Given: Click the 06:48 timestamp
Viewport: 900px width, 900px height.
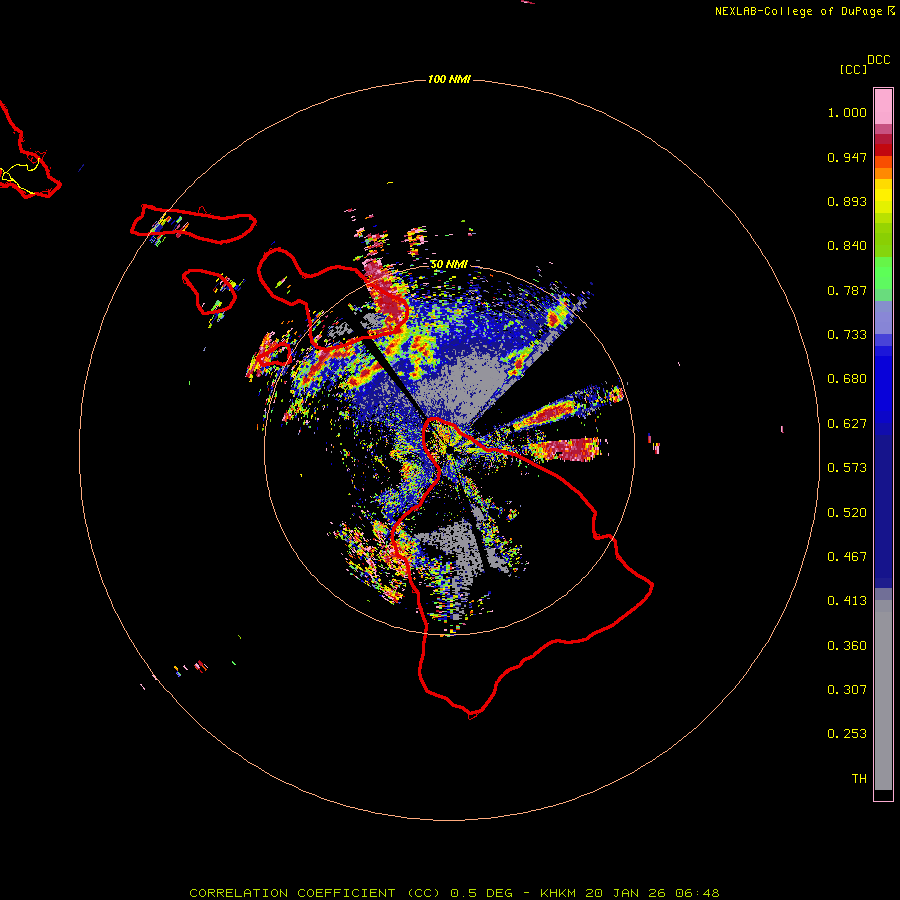Looking at the screenshot, I should pyautogui.click(x=697, y=893).
